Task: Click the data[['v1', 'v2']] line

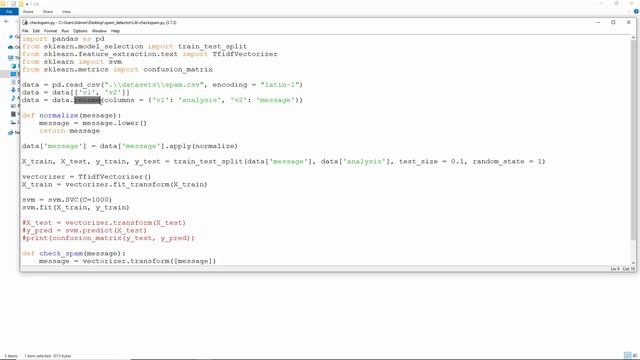Action: click(x=76, y=92)
